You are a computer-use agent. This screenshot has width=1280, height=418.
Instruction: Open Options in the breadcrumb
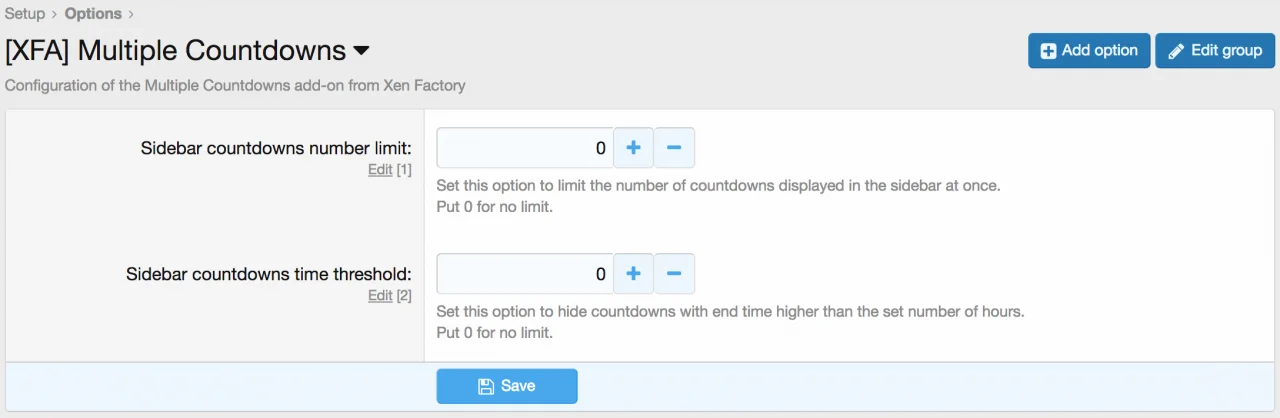(93, 14)
